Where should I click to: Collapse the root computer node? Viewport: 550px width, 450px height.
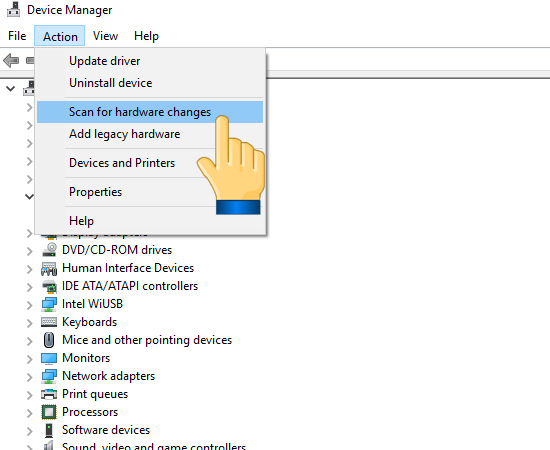pos(11,89)
